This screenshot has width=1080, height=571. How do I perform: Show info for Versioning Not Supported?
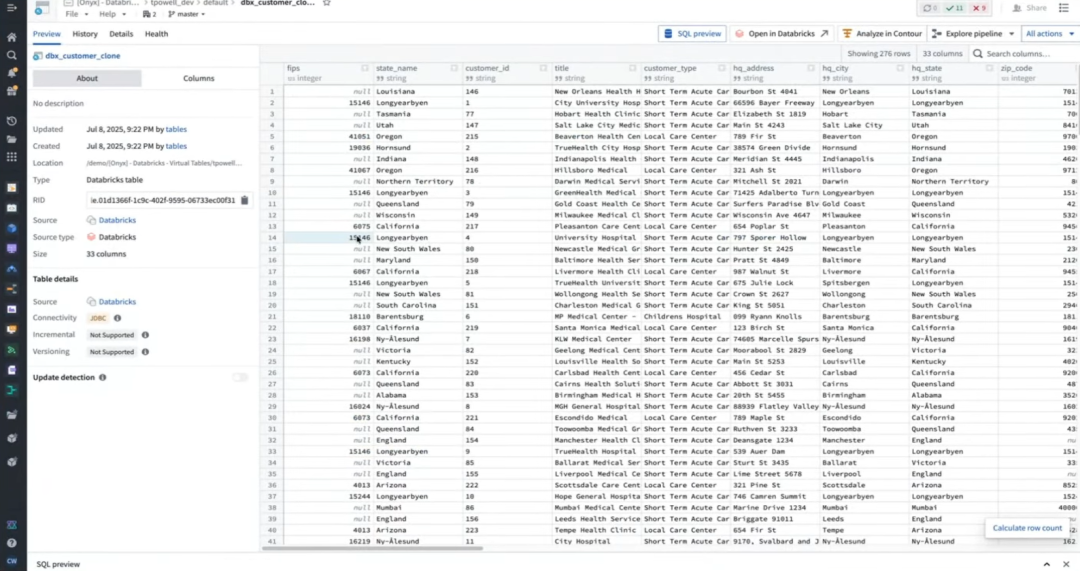pyautogui.click(x=145, y=352)
